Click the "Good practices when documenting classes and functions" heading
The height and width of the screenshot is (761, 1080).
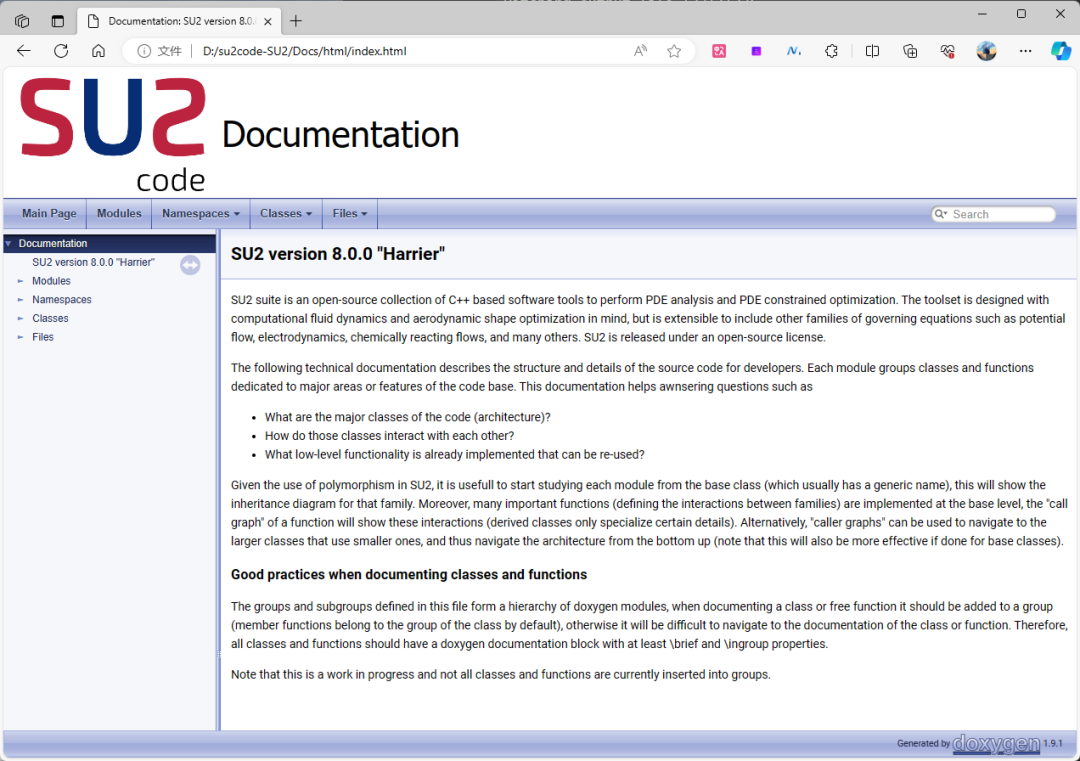pyautogui.click(x=409, y=574)
